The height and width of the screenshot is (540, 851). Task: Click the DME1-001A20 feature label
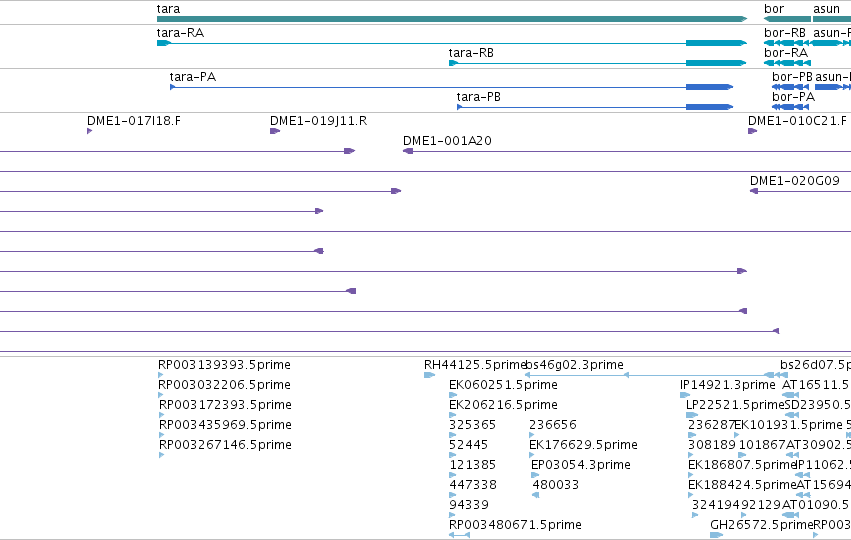click(447, 141)
